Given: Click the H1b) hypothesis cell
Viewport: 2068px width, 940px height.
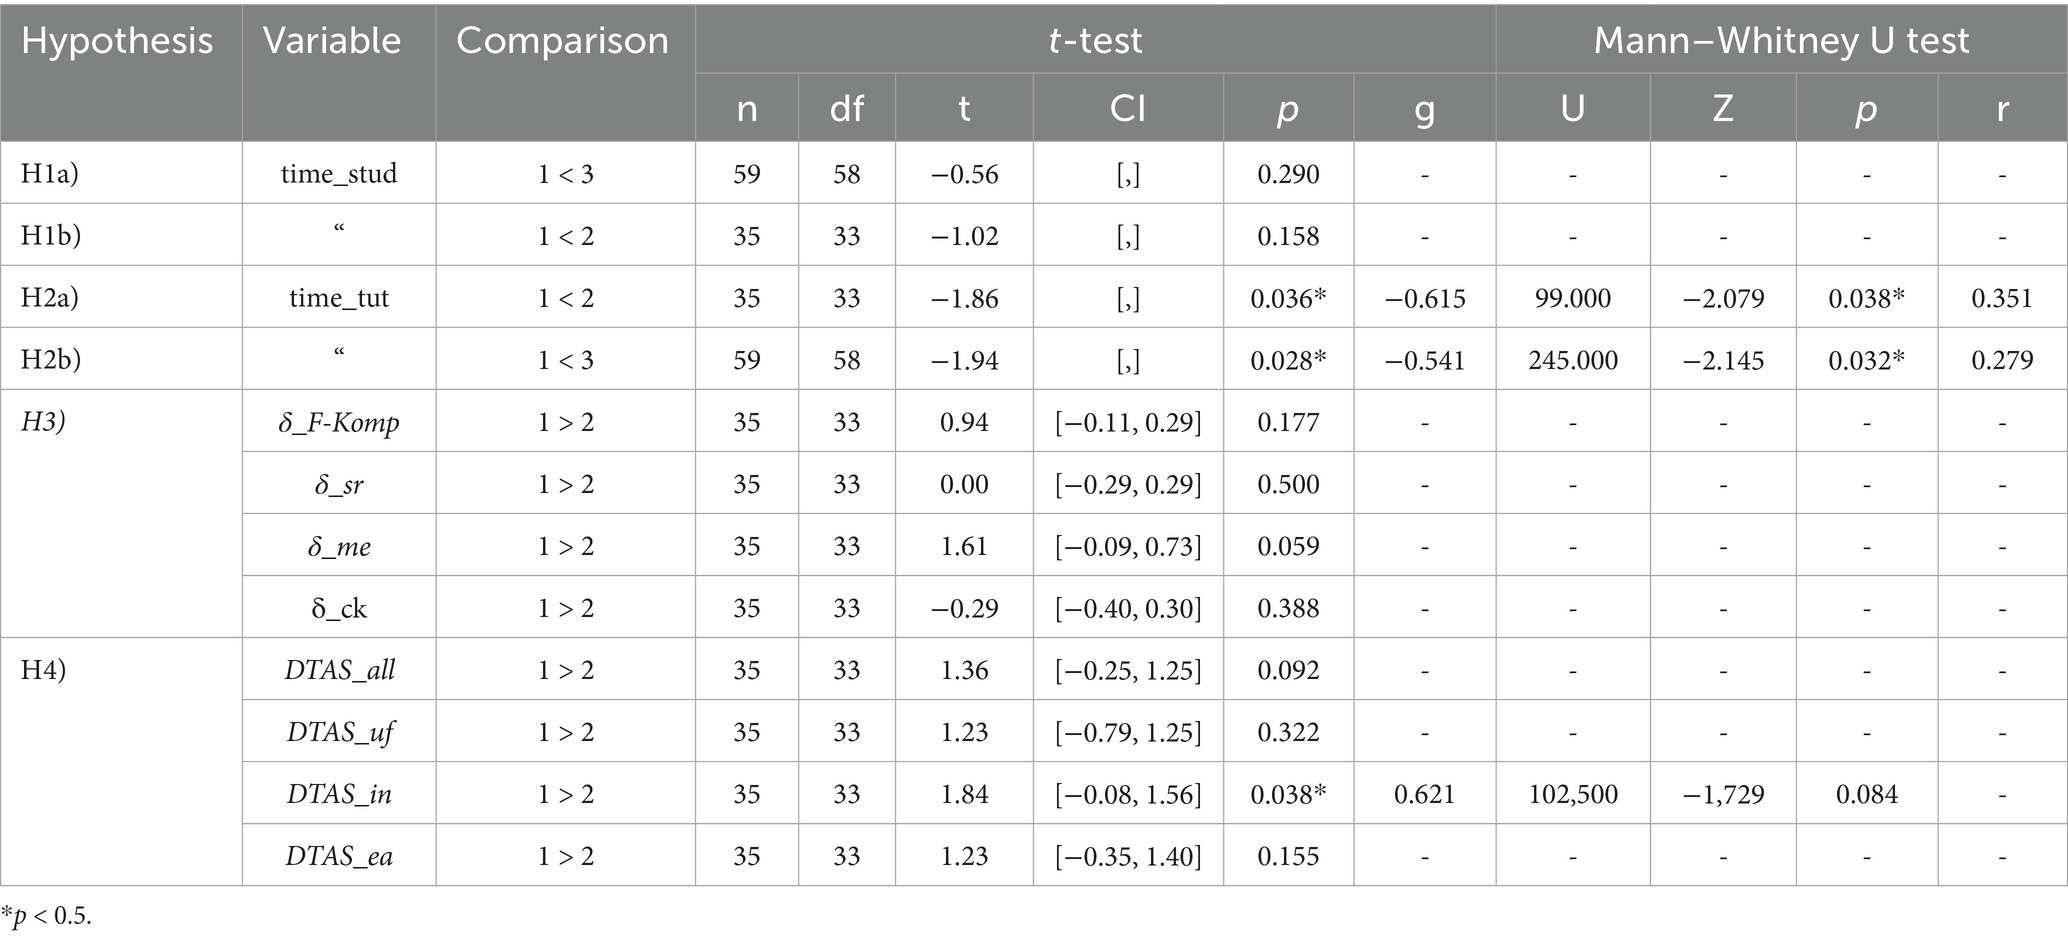Looking at the screenshot, I should coord(51,236).
